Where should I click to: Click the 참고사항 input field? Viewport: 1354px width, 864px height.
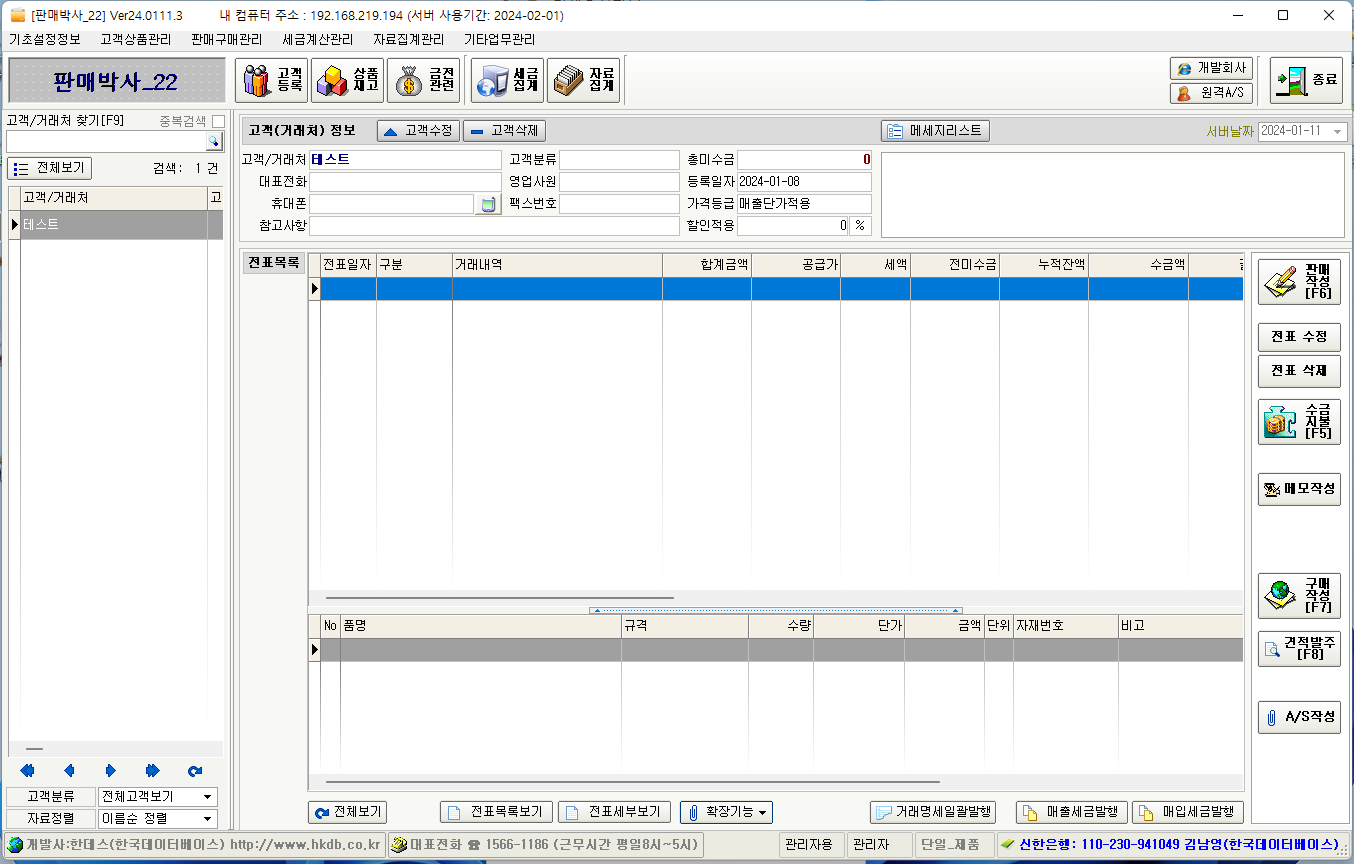pos(494,226)
